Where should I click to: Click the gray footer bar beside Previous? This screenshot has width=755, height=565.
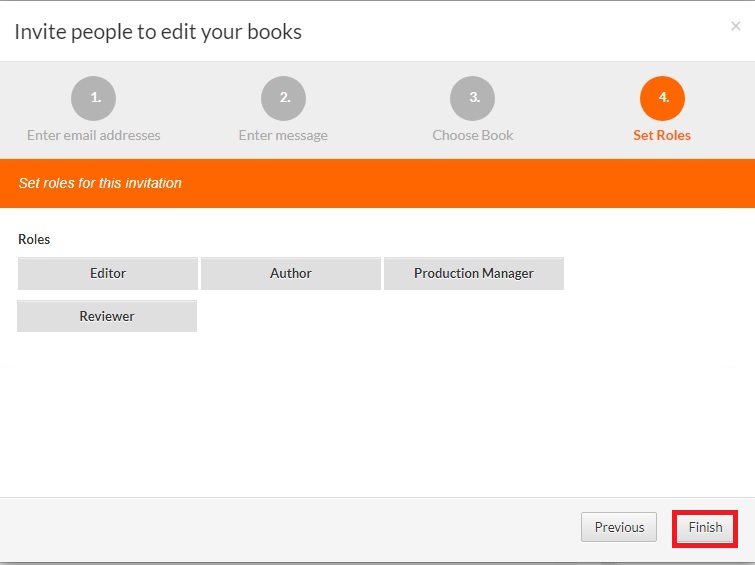300,527
